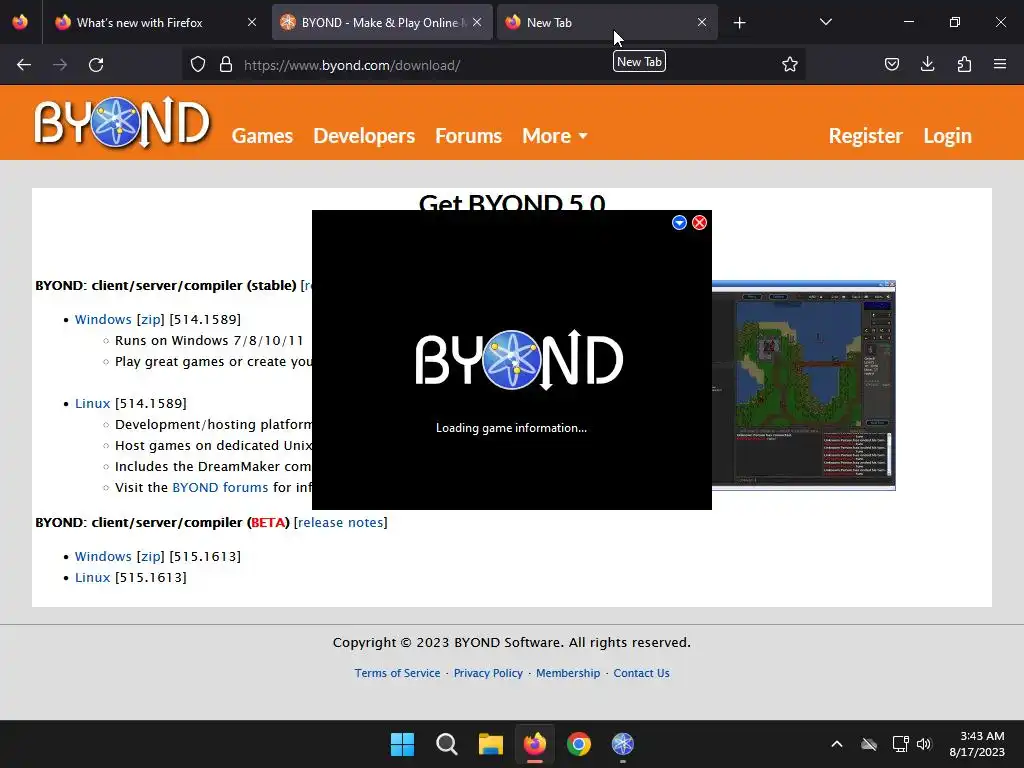Open a new browser tab with plus button
Viewport: 1024px width, 768px height.
[x=739, y=23]
